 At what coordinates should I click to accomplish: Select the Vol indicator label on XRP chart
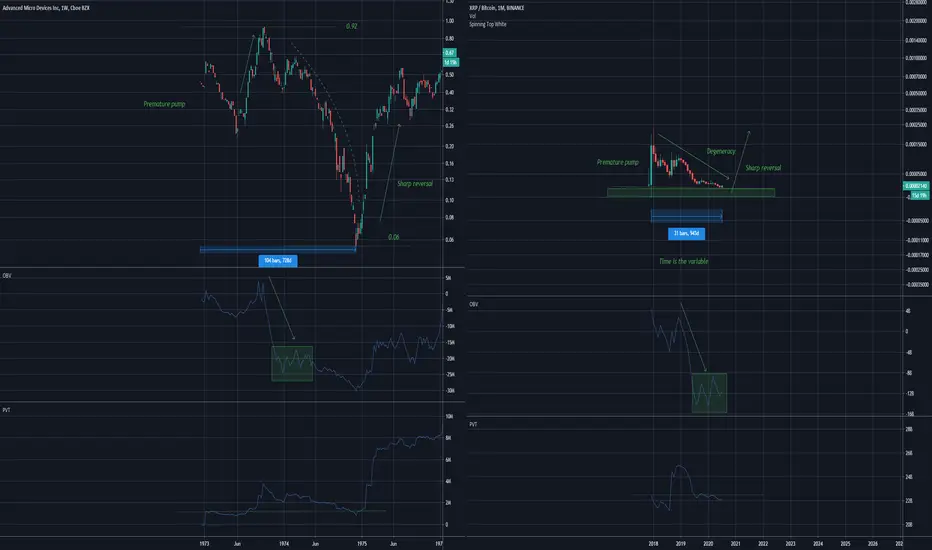[x=473, y=16]
